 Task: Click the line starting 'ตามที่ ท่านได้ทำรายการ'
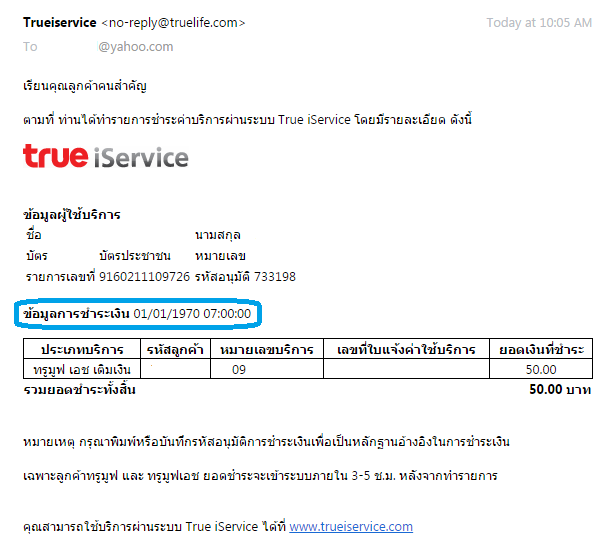coord(247,119)
